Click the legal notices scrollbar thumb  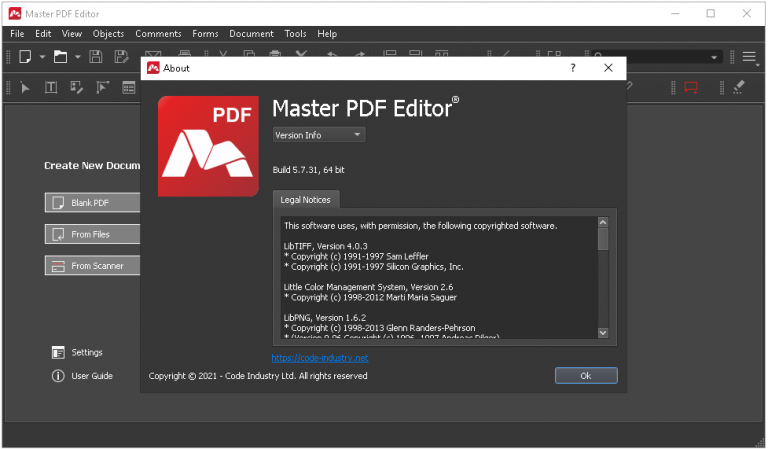coord(603,239)
